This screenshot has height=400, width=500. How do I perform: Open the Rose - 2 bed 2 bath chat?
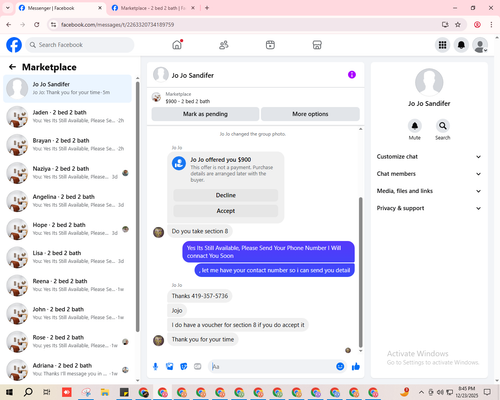pos(67,342)
